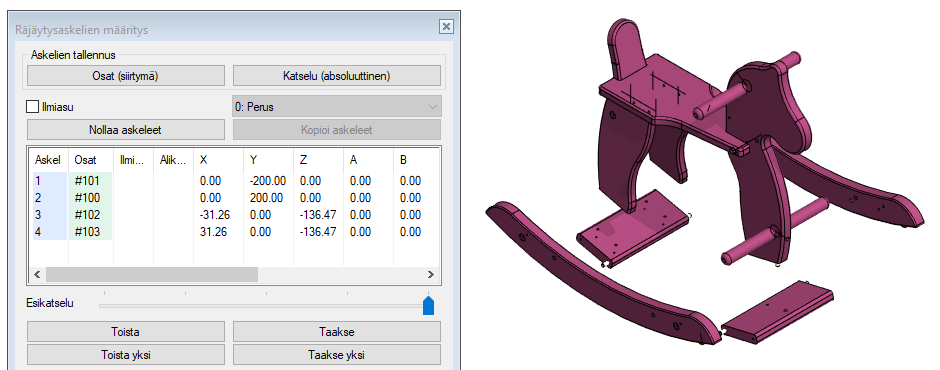Open the 0: Perus dropdown
The height and width of the screenshot is (370, 940).
click(336, 107)
